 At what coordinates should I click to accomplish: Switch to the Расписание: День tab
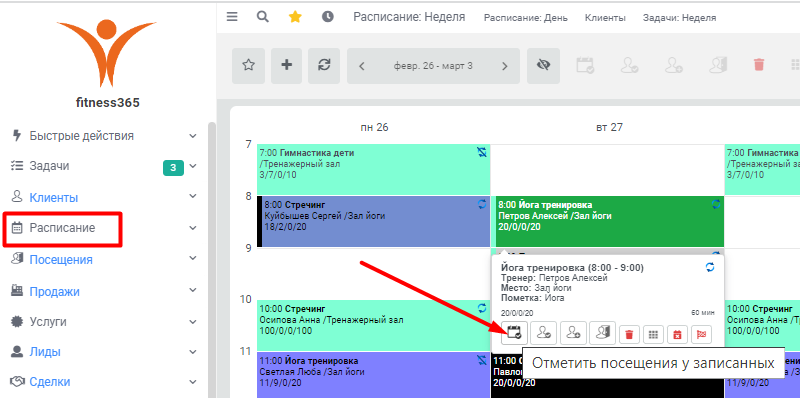pos(527,18)
